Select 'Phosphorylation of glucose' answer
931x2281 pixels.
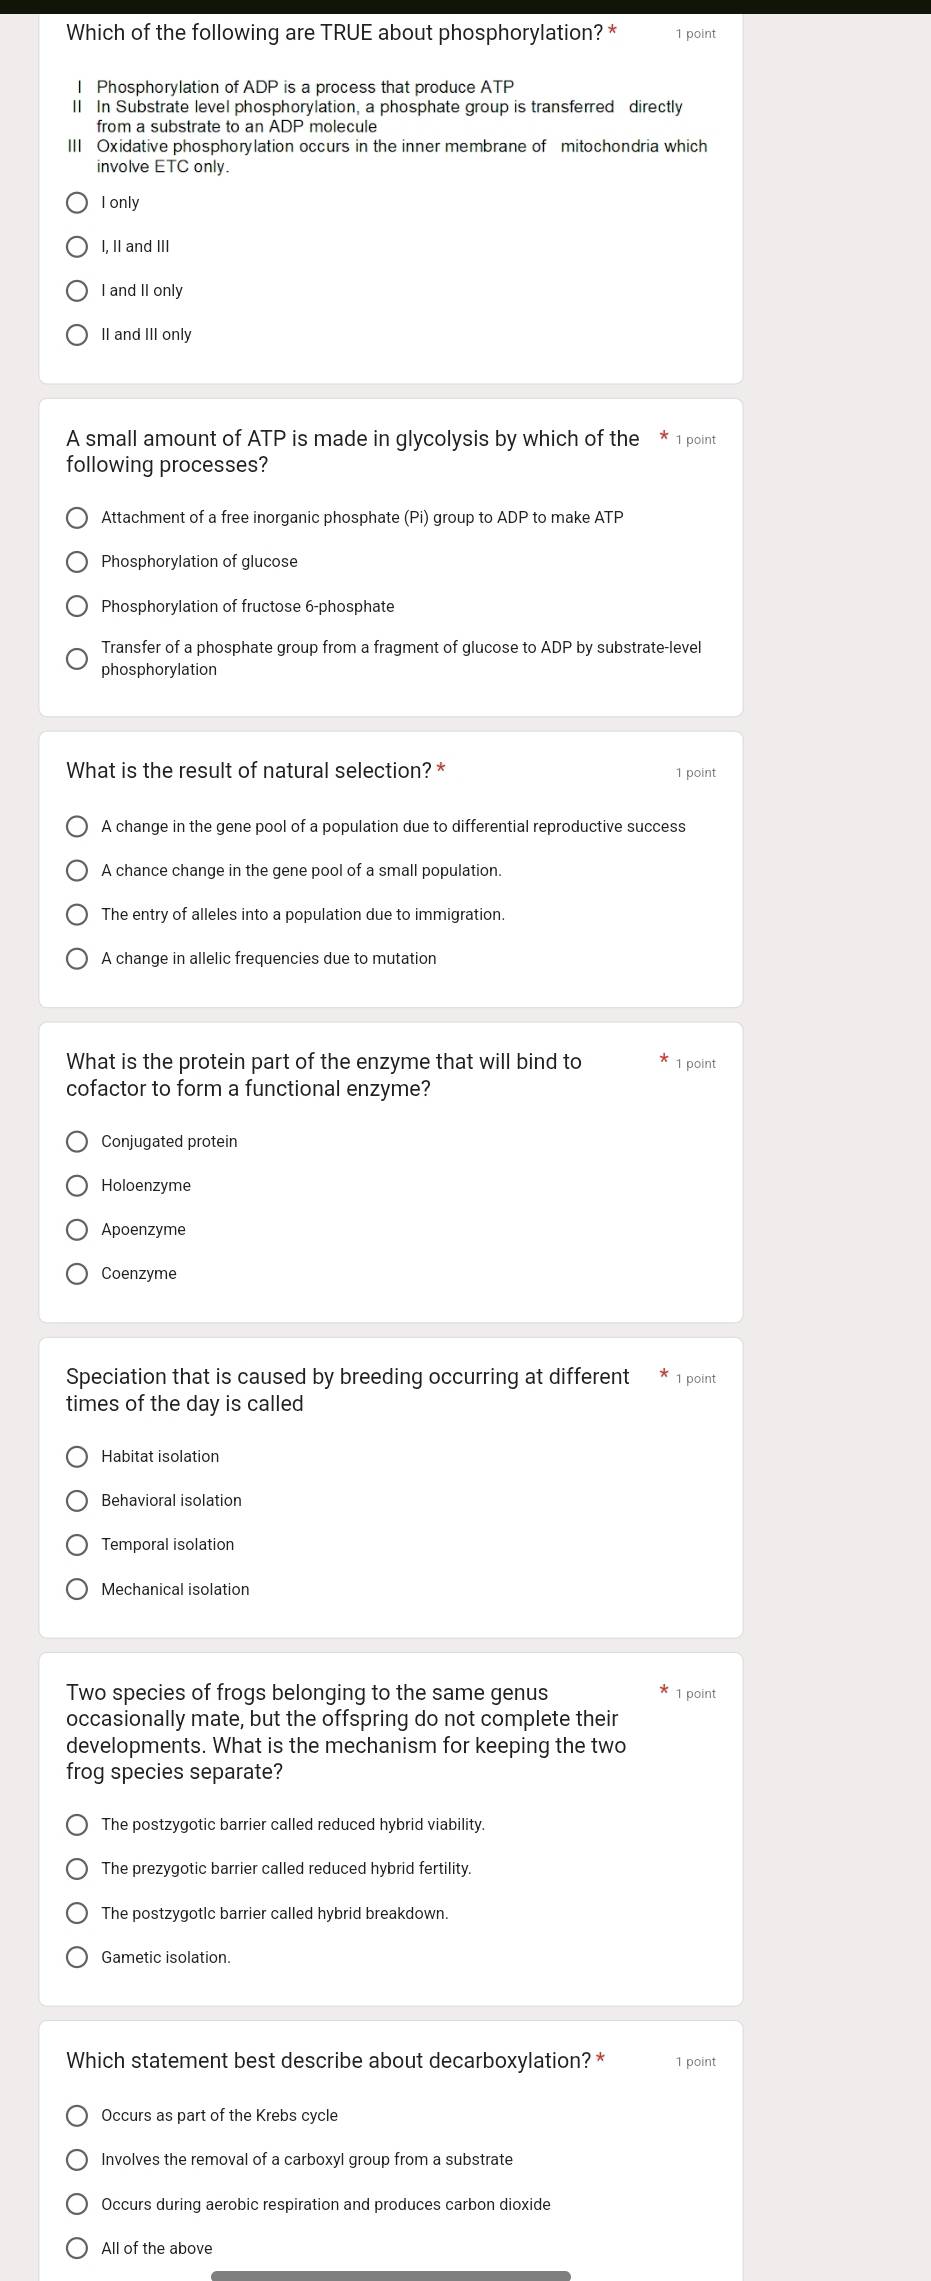(77, 562)
